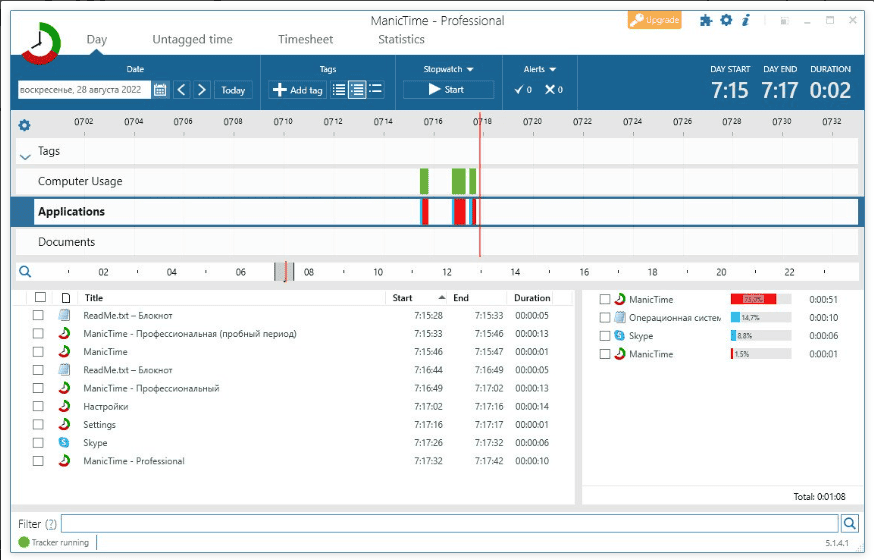Select the middle list view mode icon
874x560 pixels.
click(x=357, y=90)
